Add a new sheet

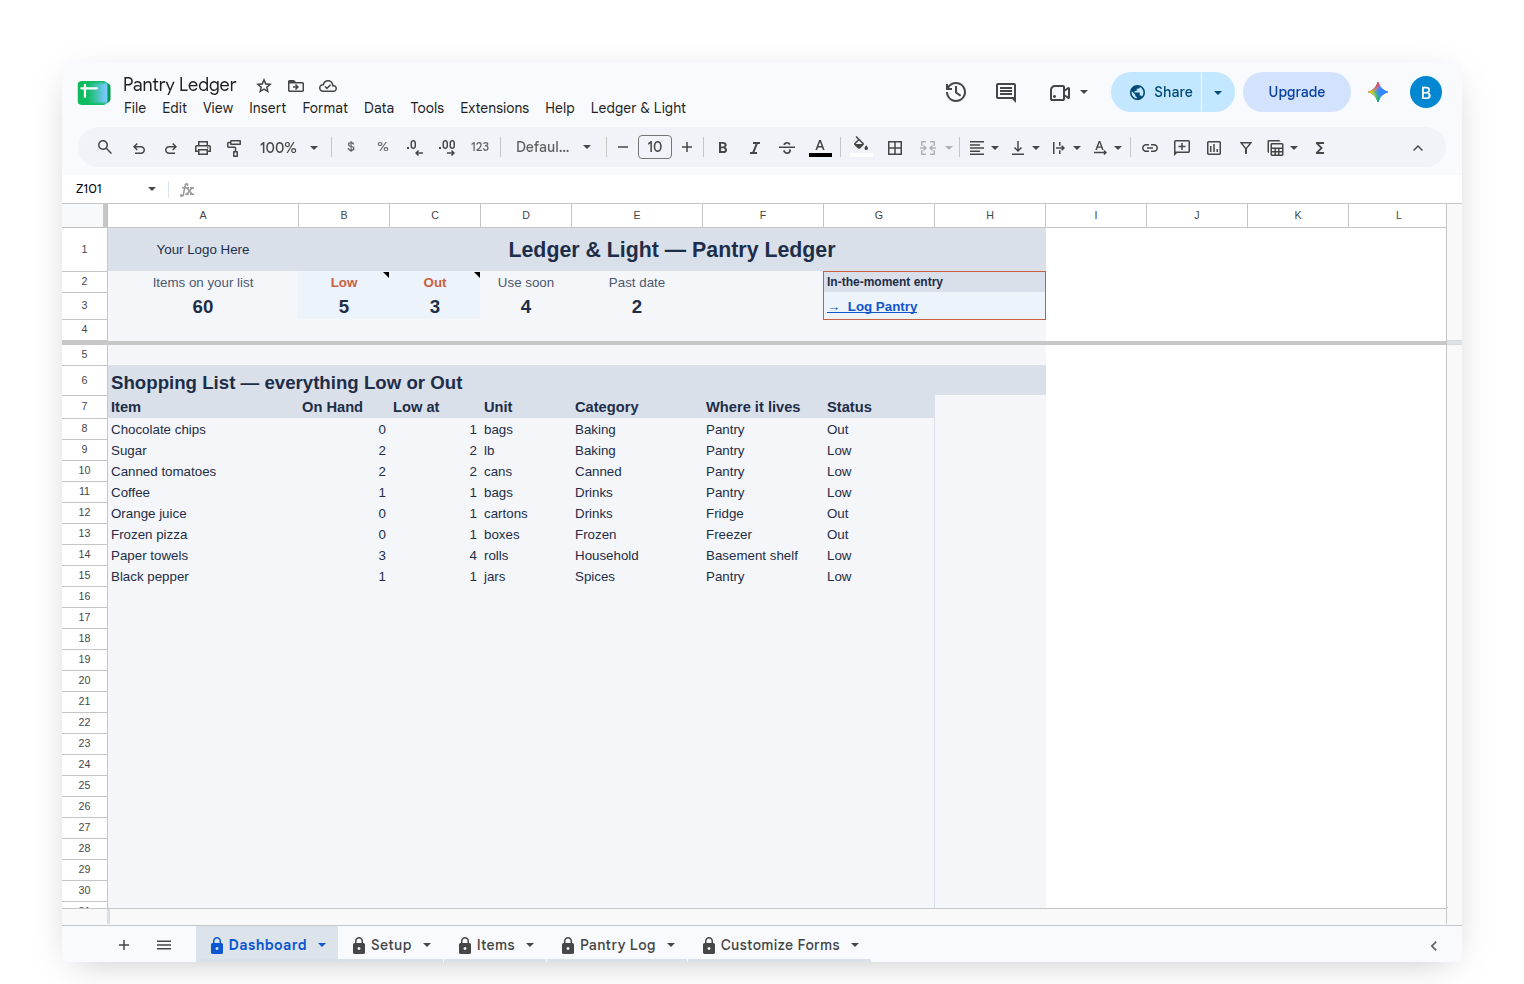pos(124,945)
